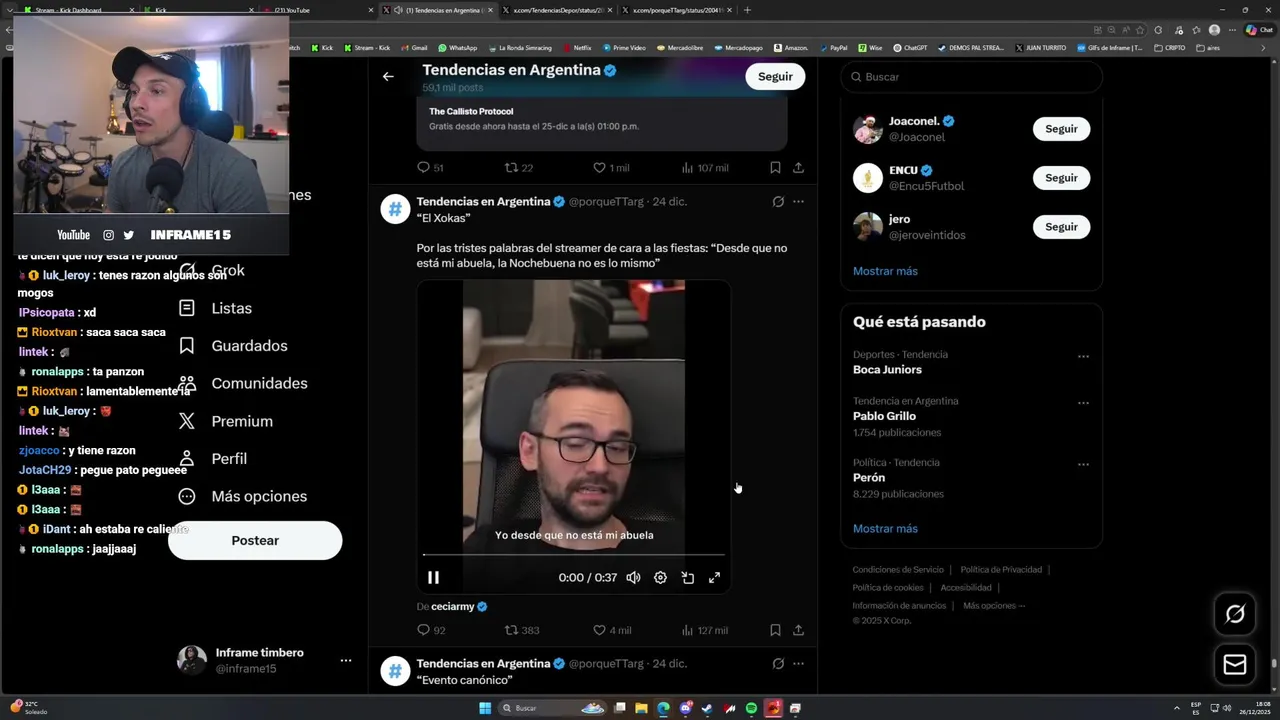Open Listas in the sidebar
The width and height of the screenshot is (1280, 720).
pos(215,308)
